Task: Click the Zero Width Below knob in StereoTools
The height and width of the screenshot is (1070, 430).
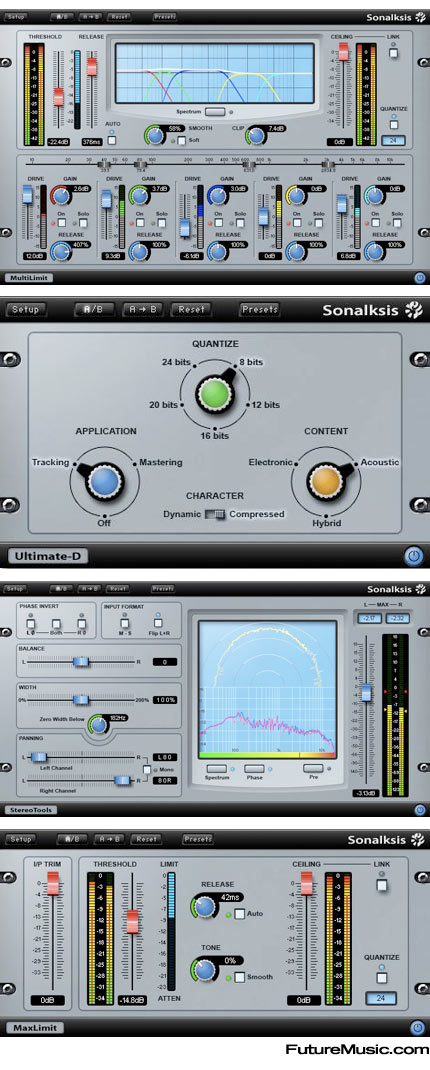Action: [99, 725]
